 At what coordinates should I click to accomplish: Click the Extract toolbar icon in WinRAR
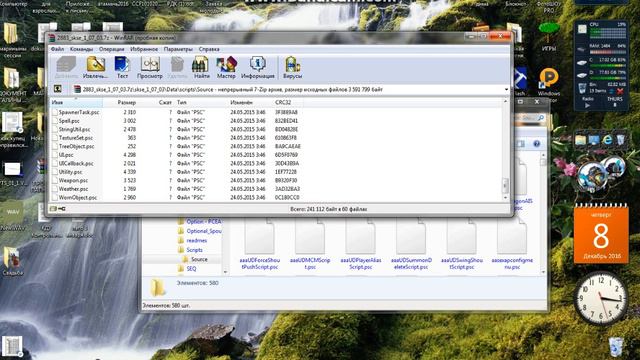click(x=96, y=68)
